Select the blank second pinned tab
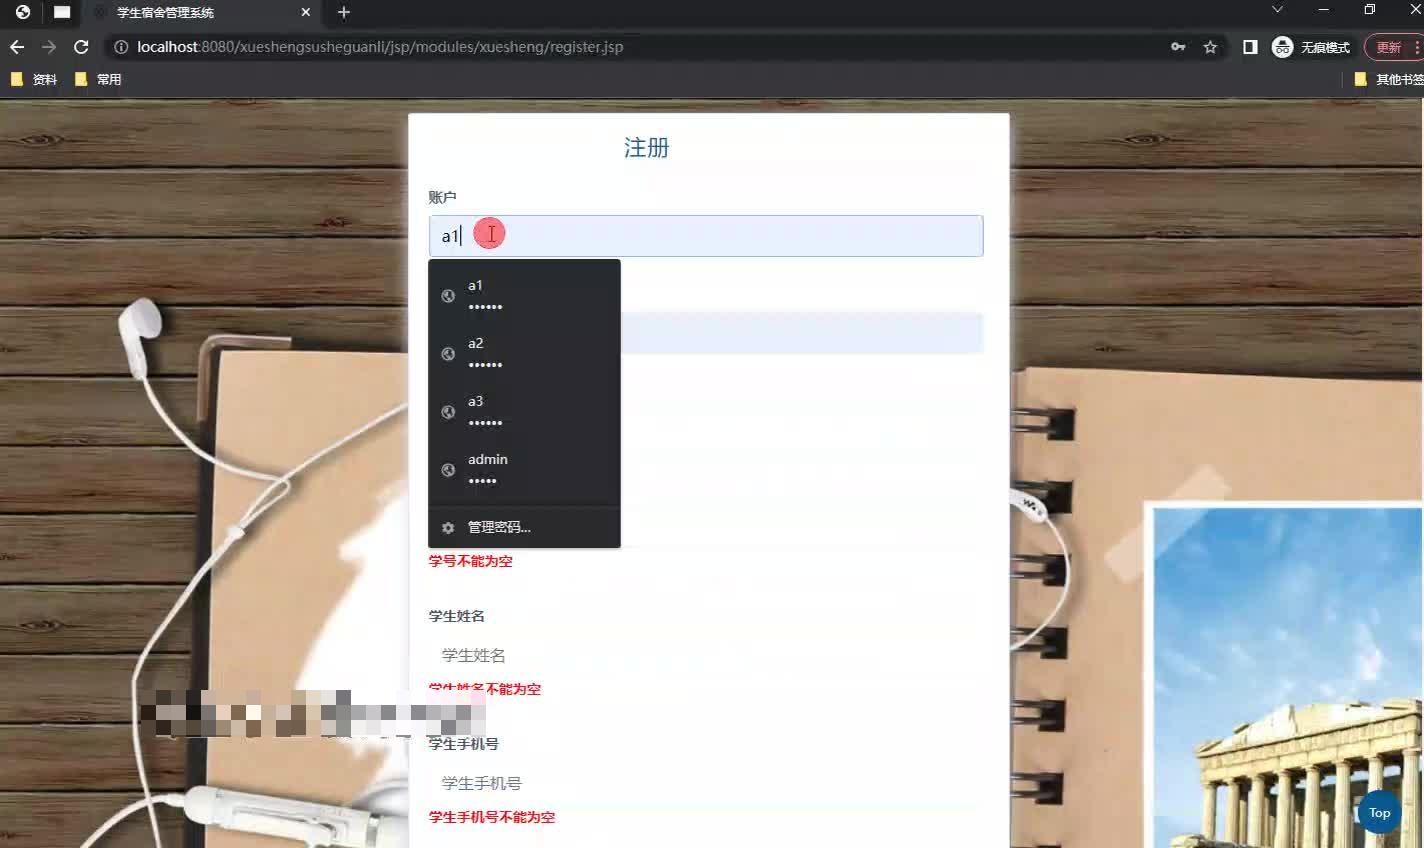The image size is (1424, 848). 62,12
